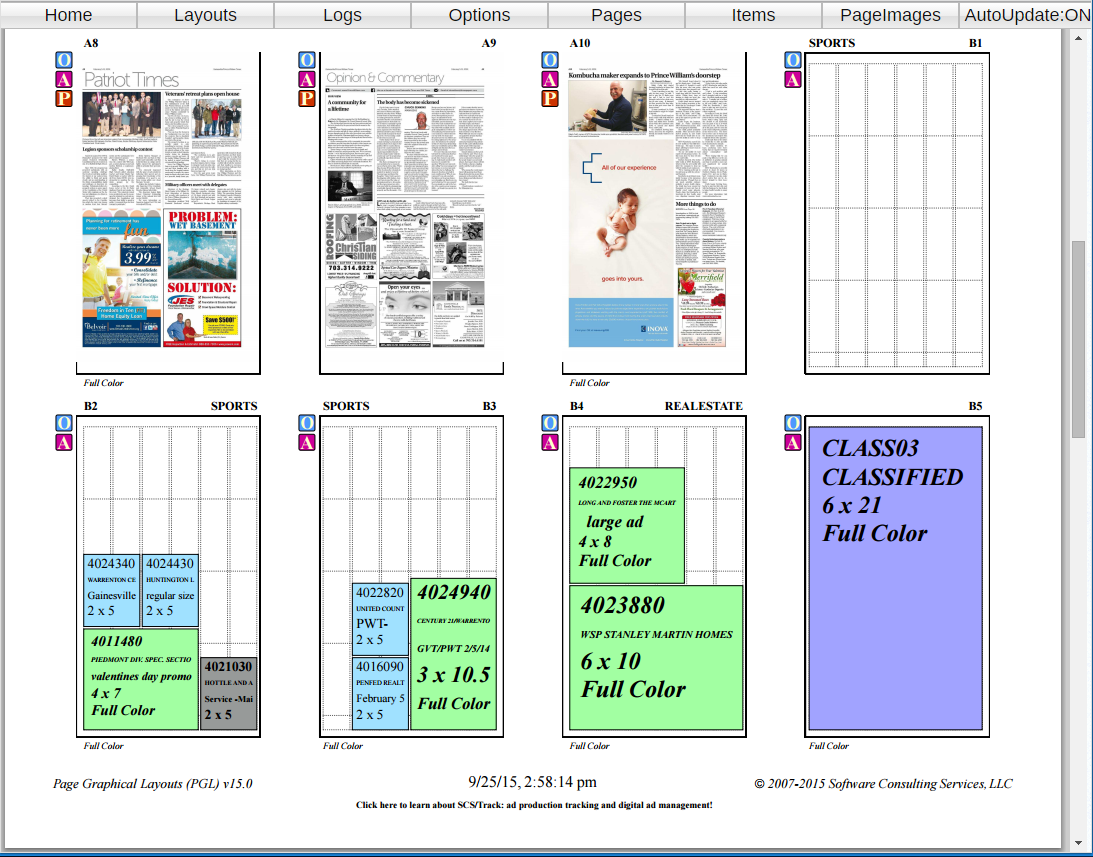Click the Software Consulting Services copyright text
This screenshot has height=857, width=1093.
click(883, 784)
